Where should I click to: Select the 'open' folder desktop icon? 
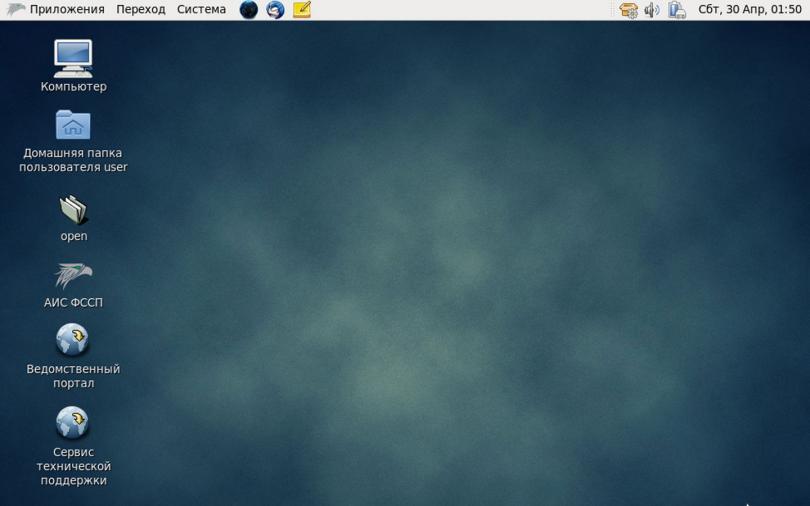coord(73,209)
